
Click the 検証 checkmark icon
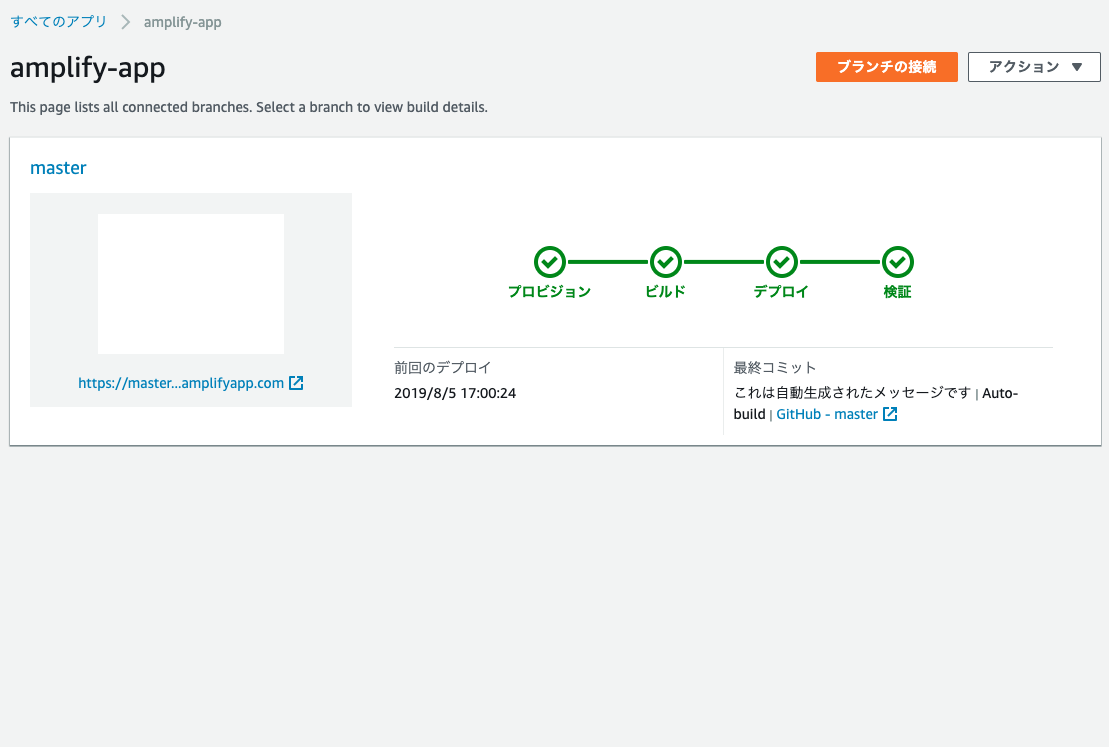(x=898, y=262)
